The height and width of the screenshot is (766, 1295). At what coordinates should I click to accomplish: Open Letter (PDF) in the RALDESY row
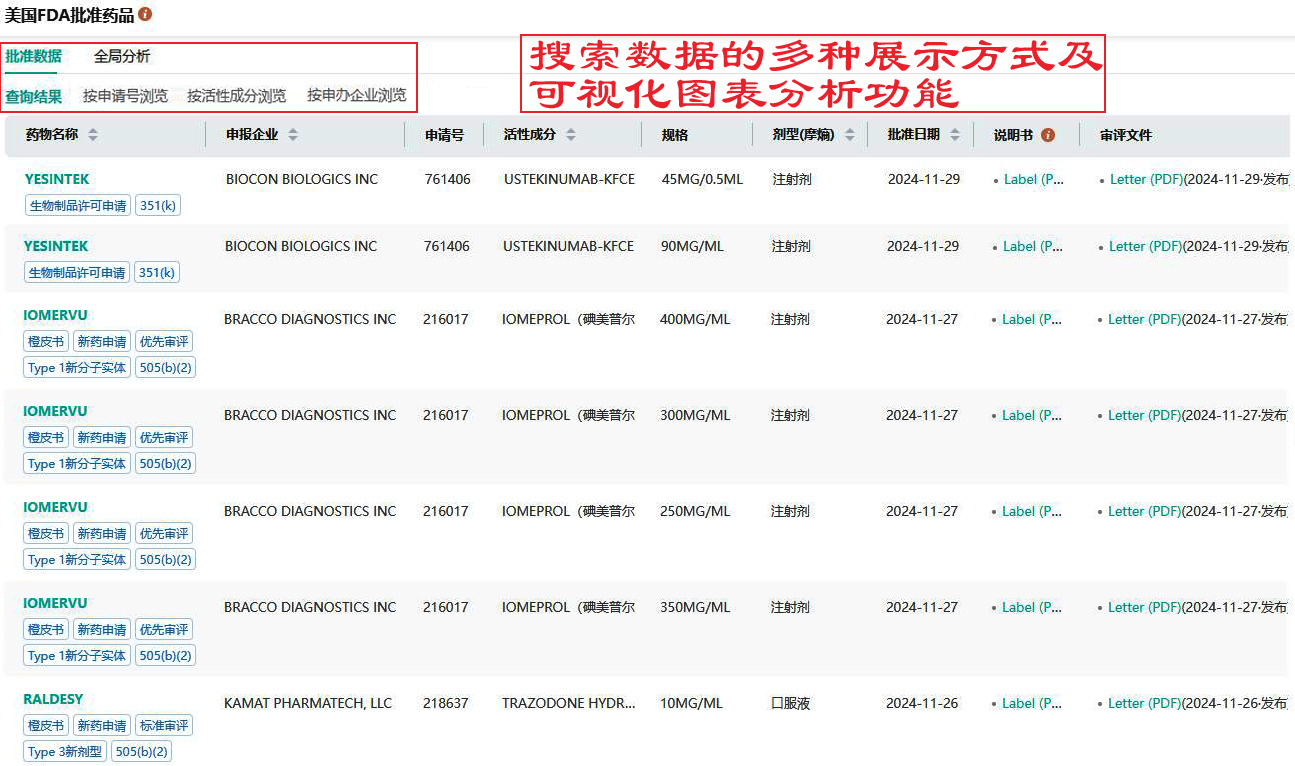(1145, 703)
